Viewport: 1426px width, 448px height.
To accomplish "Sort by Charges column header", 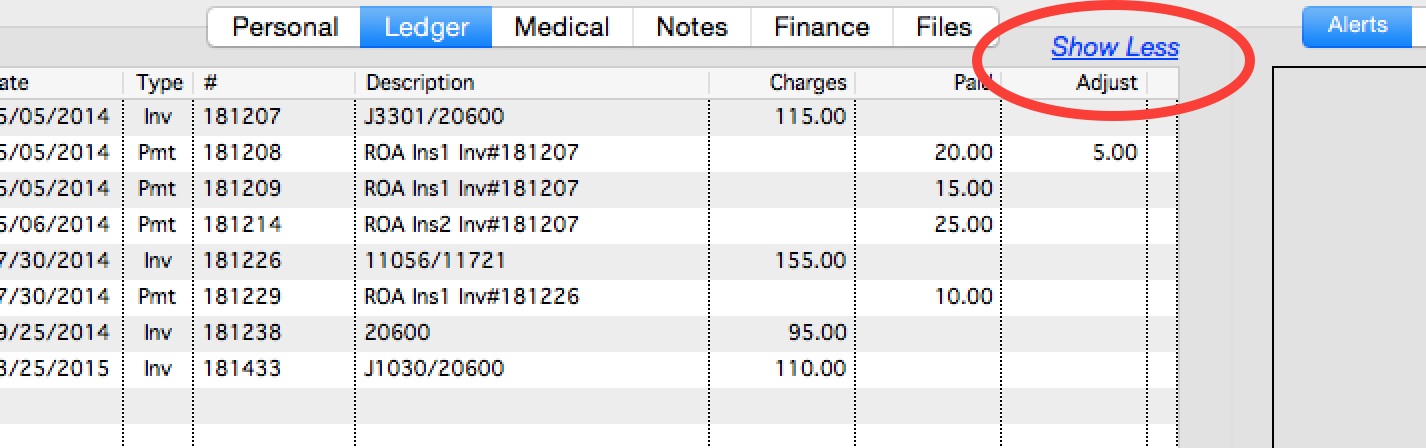I will tap(807, 83).
